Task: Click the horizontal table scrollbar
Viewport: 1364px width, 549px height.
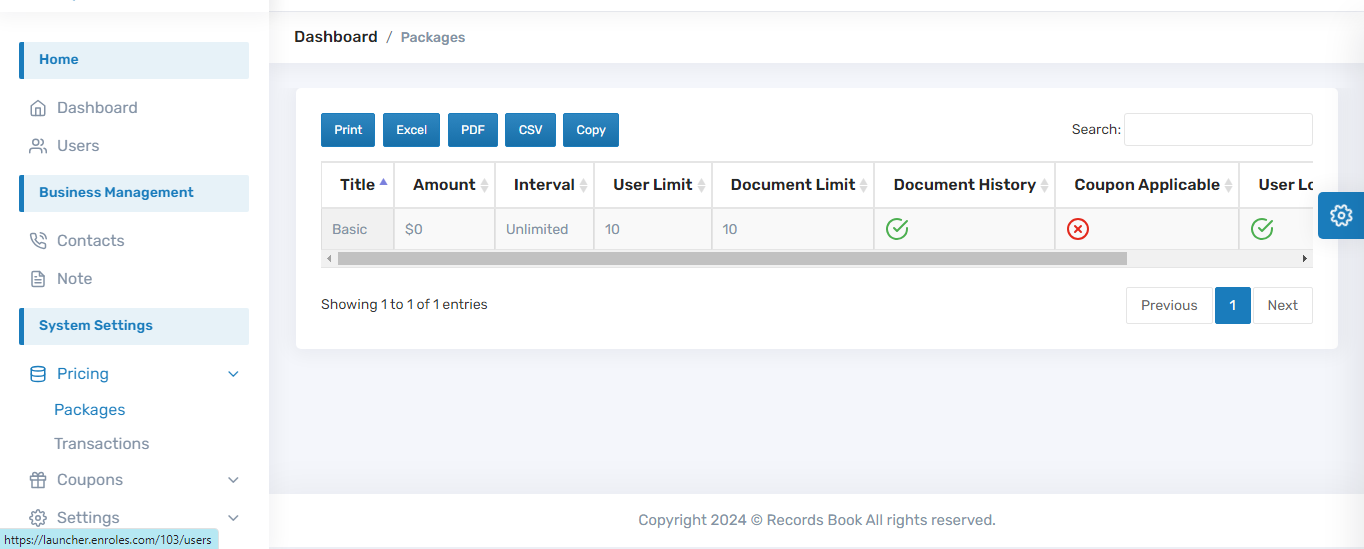Action: click(x=731, y=259)
